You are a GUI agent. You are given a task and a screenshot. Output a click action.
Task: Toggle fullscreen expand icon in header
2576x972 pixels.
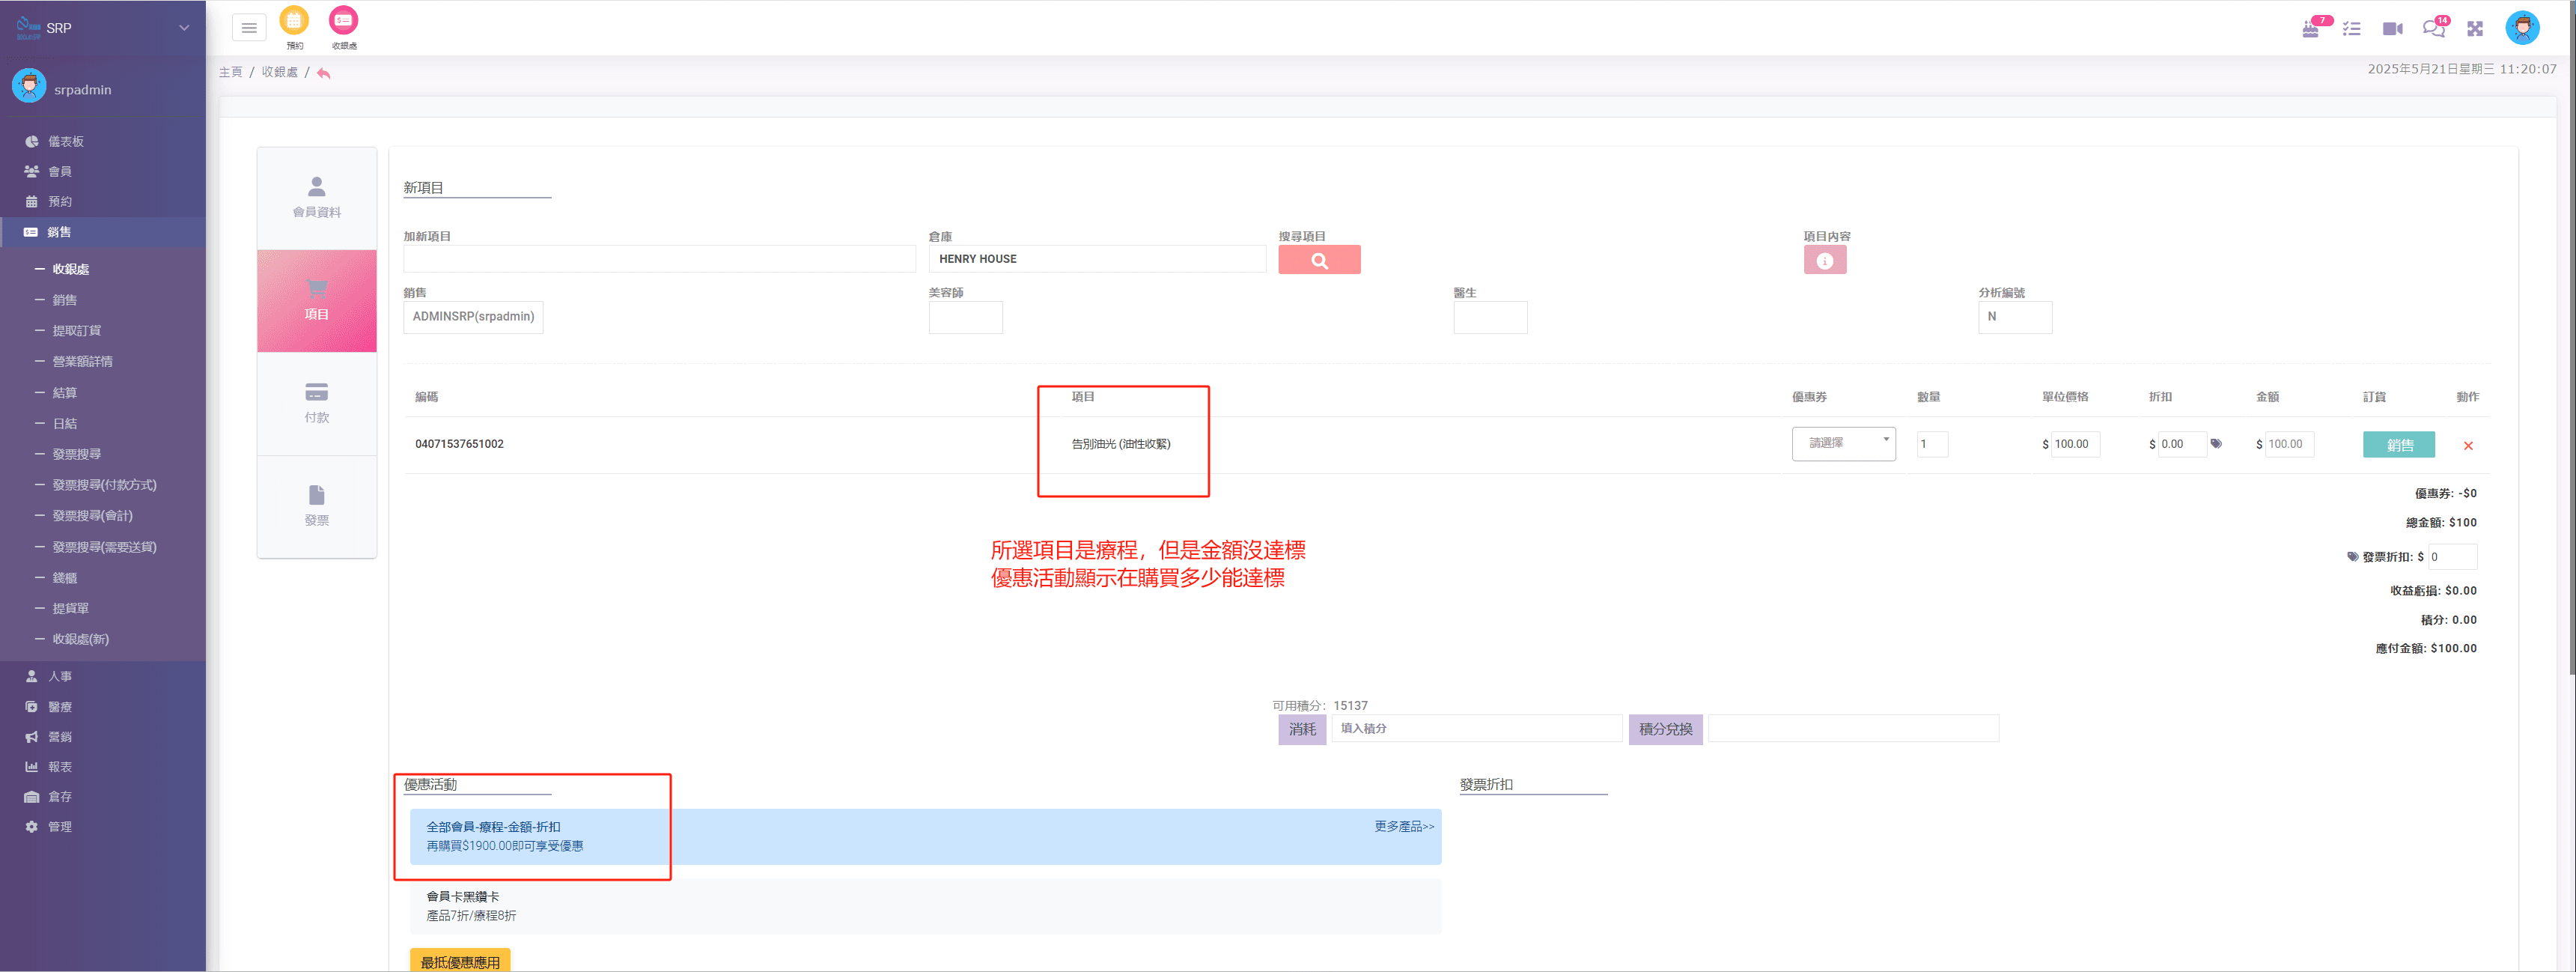tap(2474, 29)
